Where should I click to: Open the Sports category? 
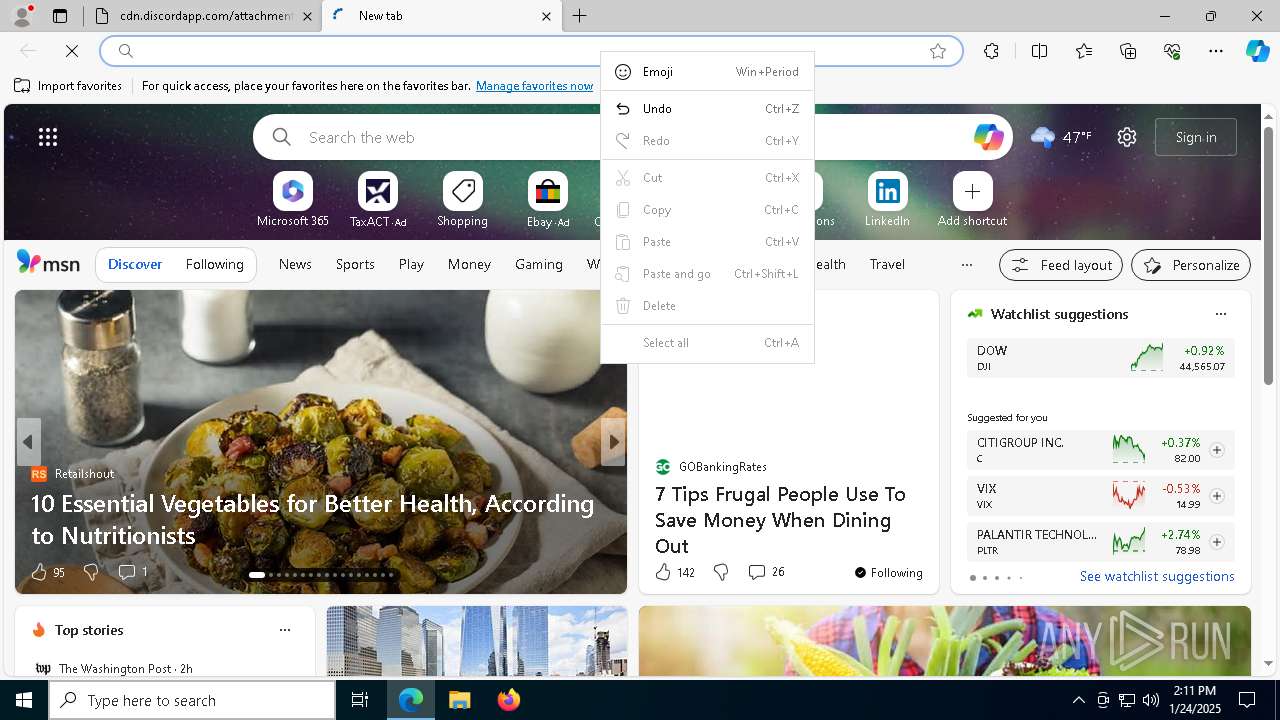[355, 264]
